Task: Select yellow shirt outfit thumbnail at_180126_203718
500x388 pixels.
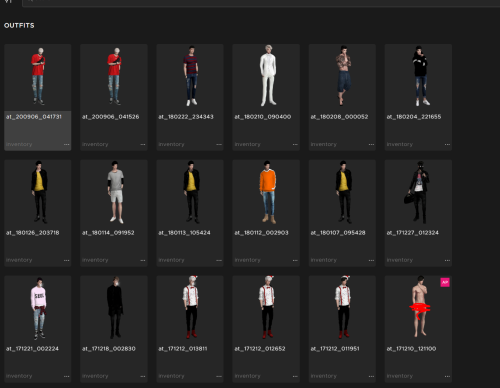Action: click(39, 192)
